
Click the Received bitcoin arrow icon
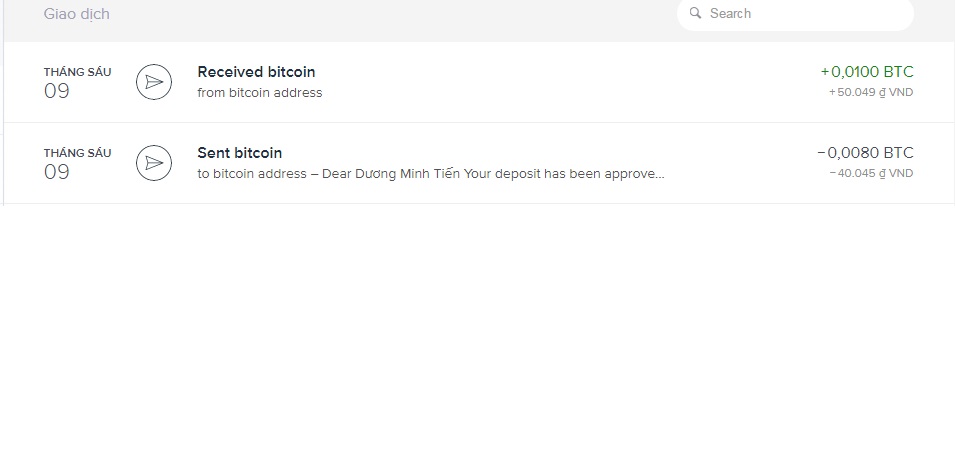[153, 82]
